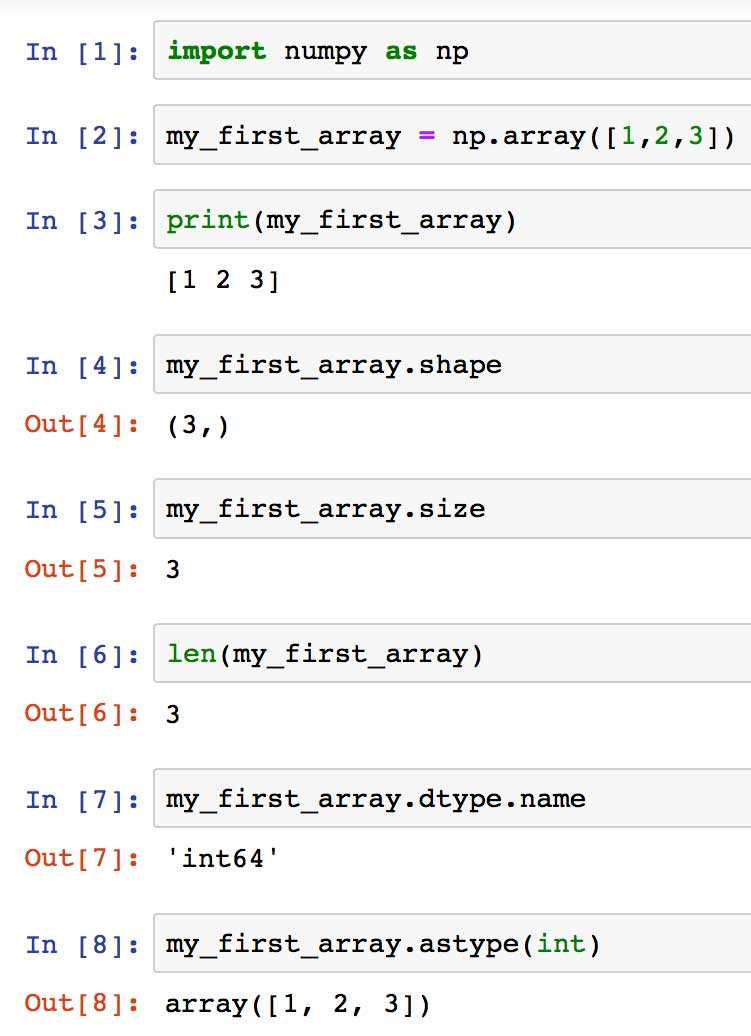The width and height of the screenshot is (751, 1036).
Task: Click the printed output [1 2 3]
Action: (x=222, y=281)
